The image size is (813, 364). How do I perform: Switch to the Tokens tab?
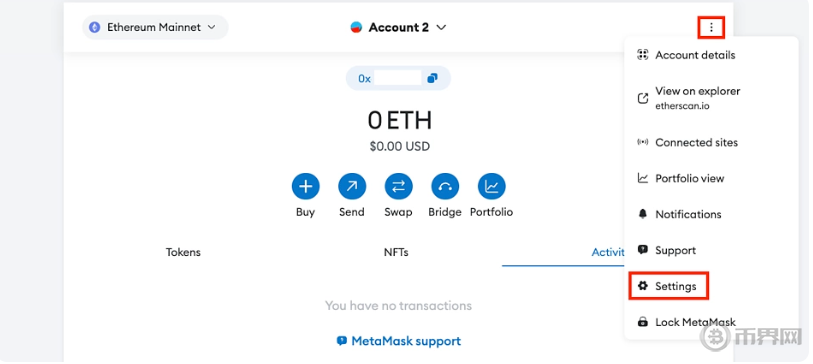(x=183, y=253)
